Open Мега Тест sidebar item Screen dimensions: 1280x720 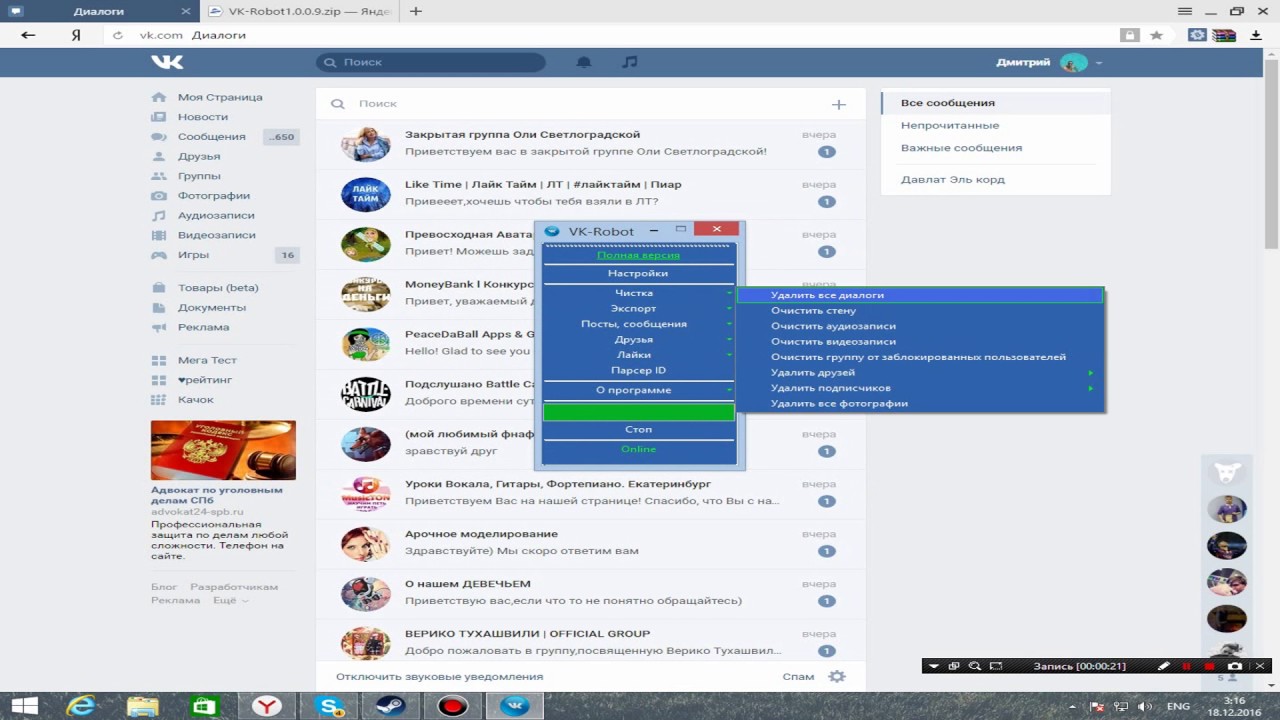click(207, 360)
